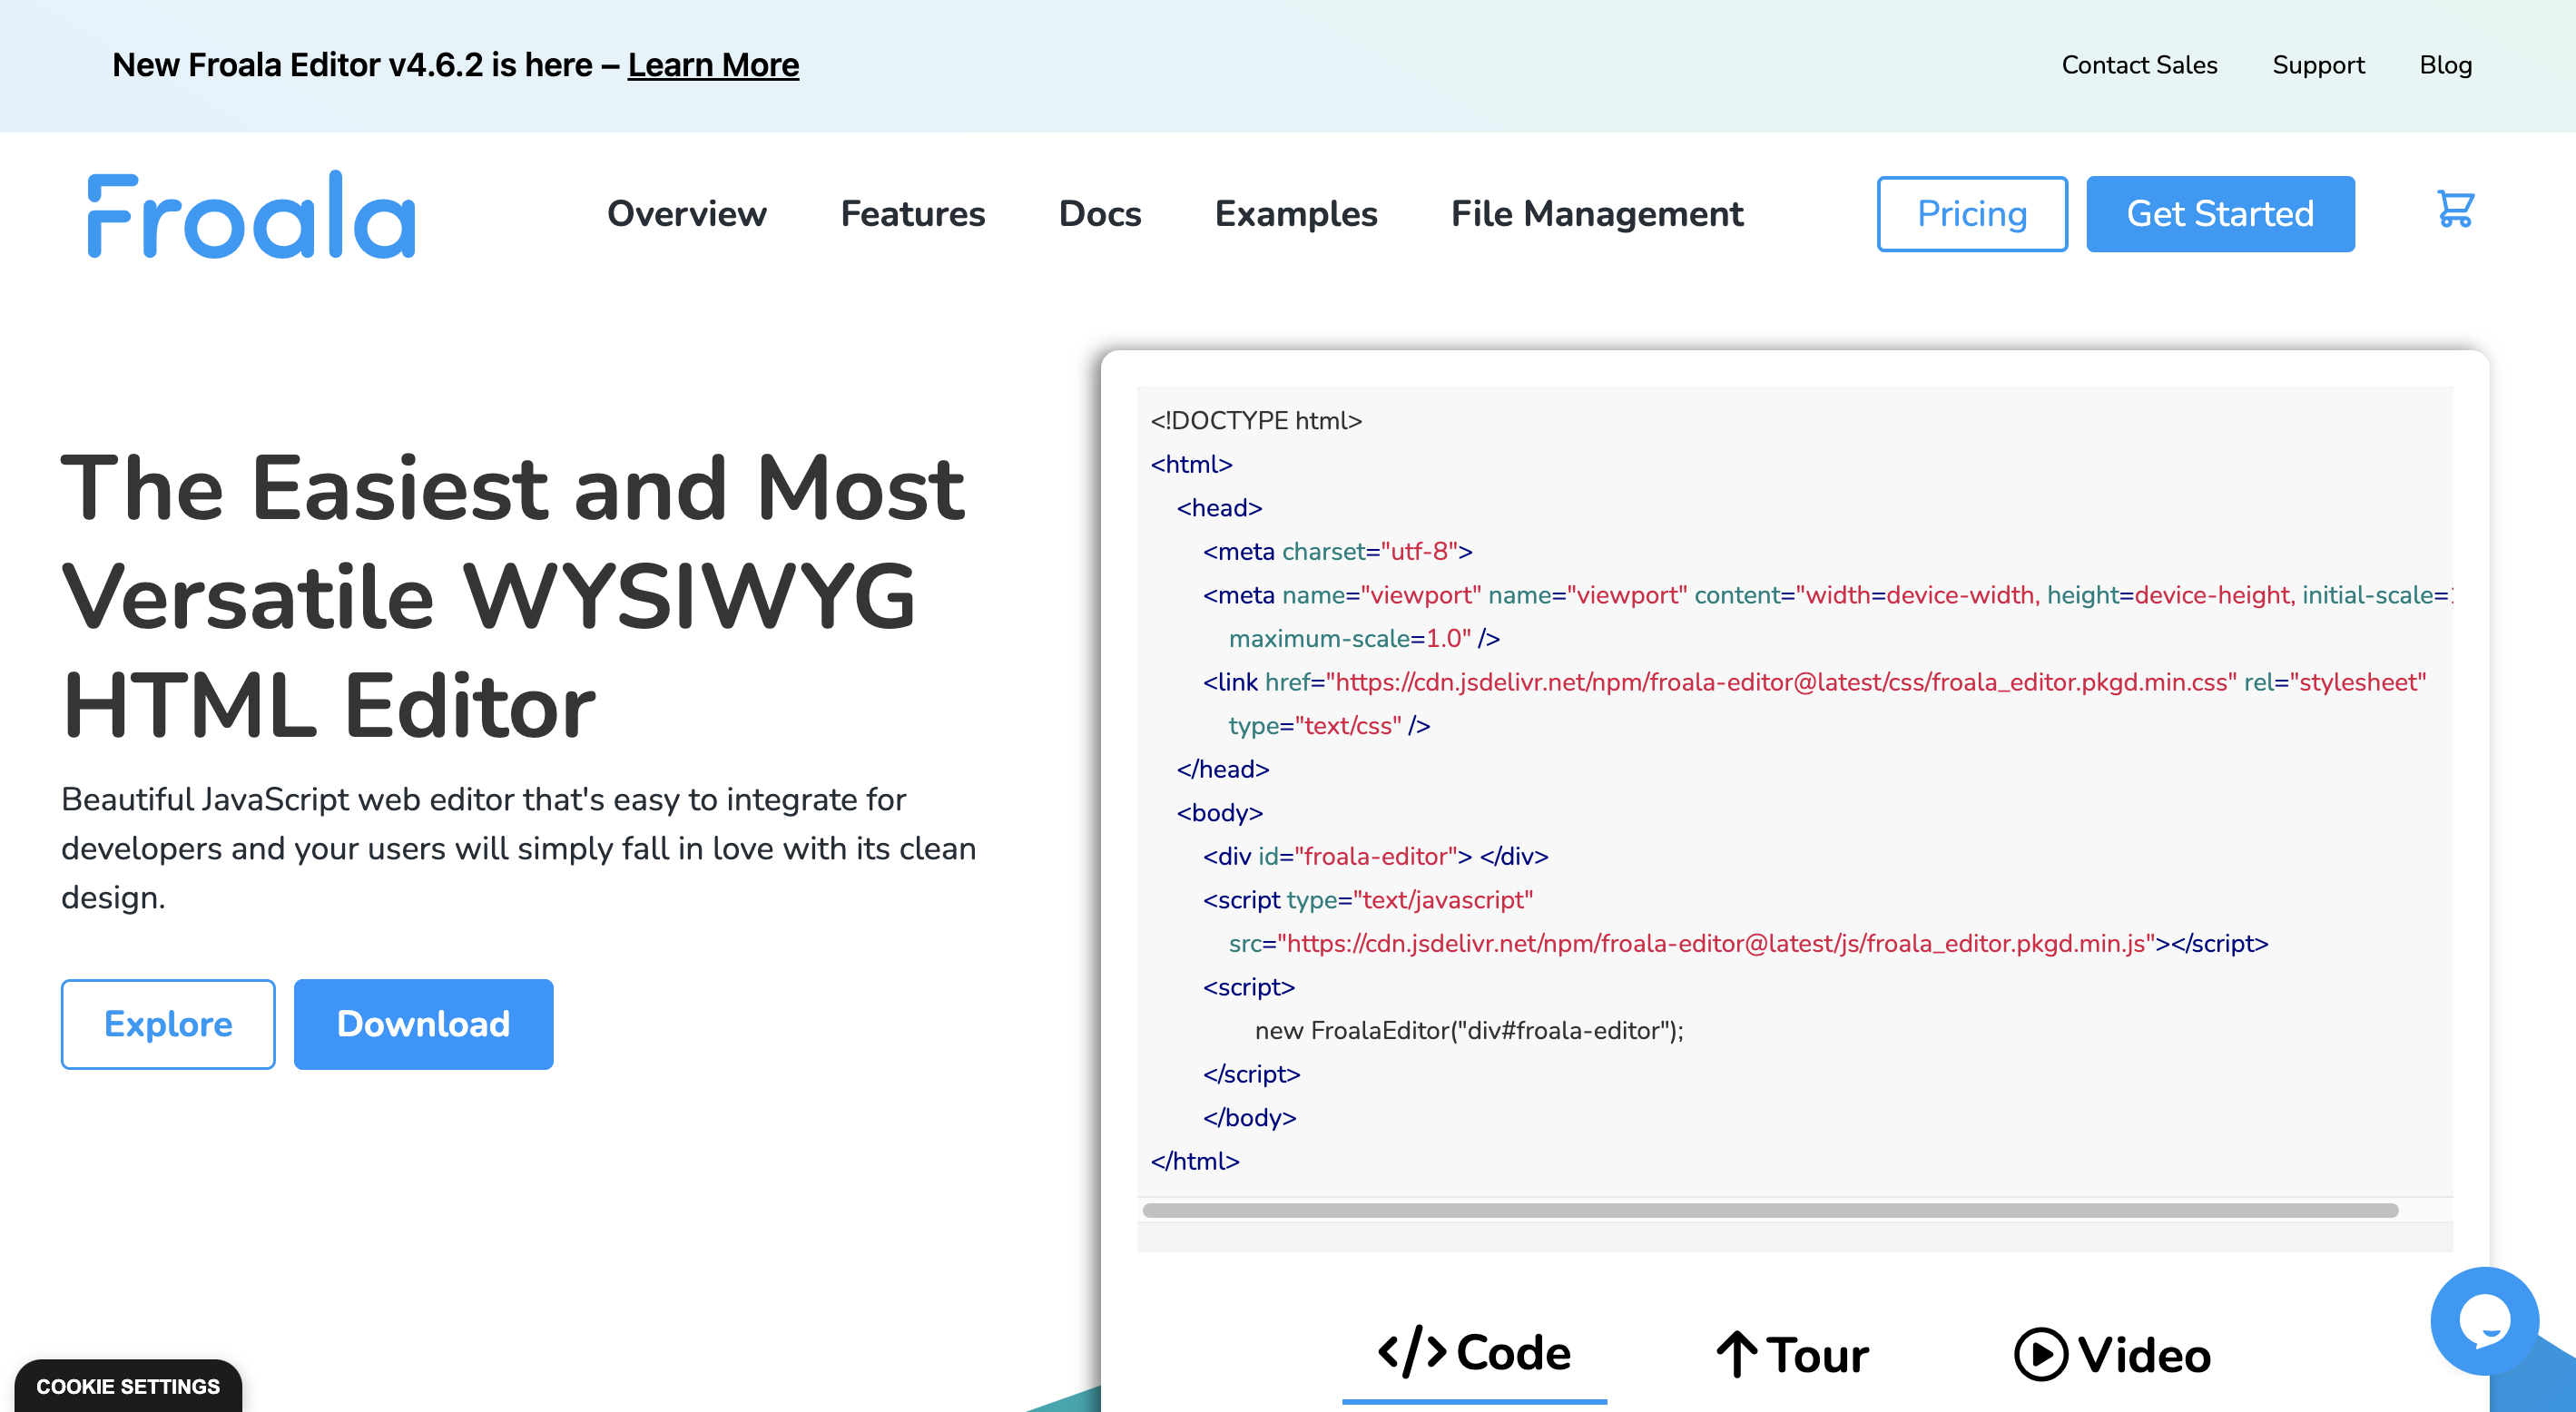Click the code brackets icon on Code tab
Image resolution: width=2576 pixels, height=1412 pixels.
1411,1353
